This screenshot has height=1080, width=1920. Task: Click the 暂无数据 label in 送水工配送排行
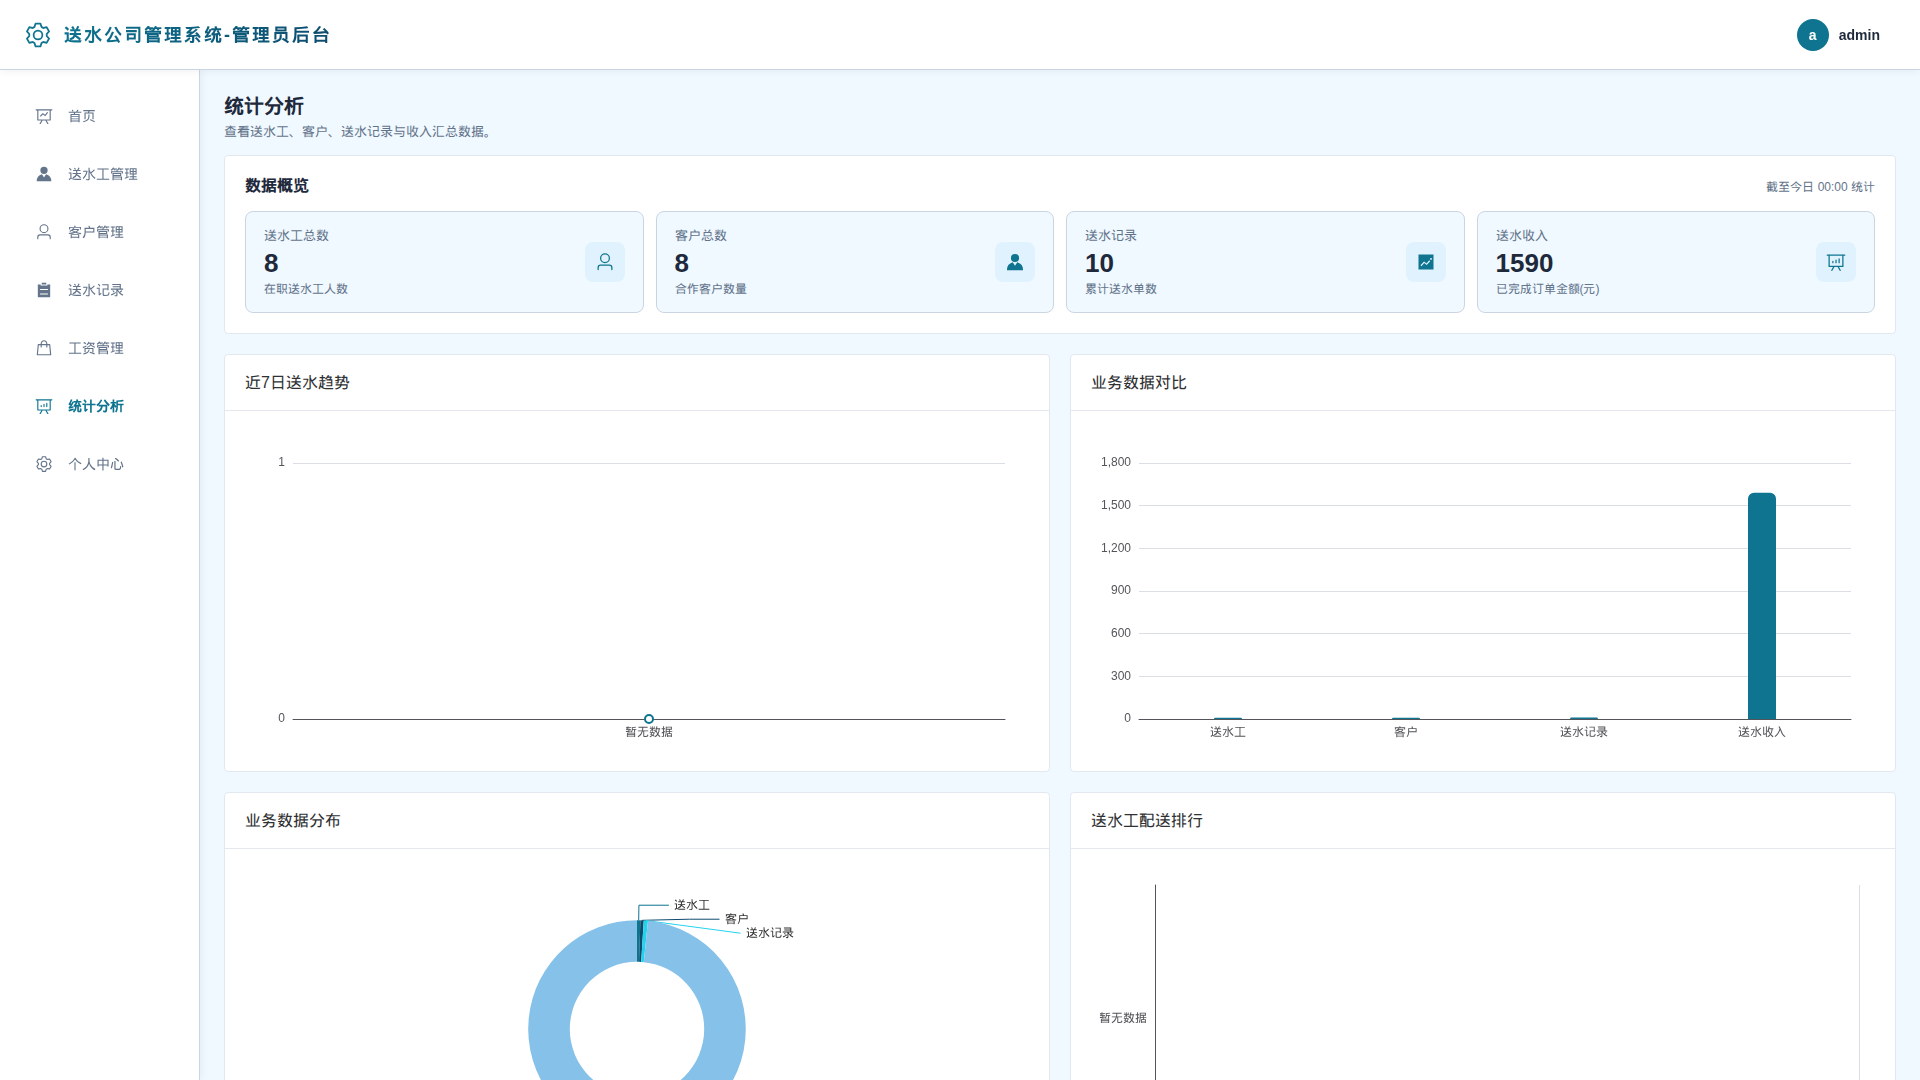(x=1123, y=1018)
